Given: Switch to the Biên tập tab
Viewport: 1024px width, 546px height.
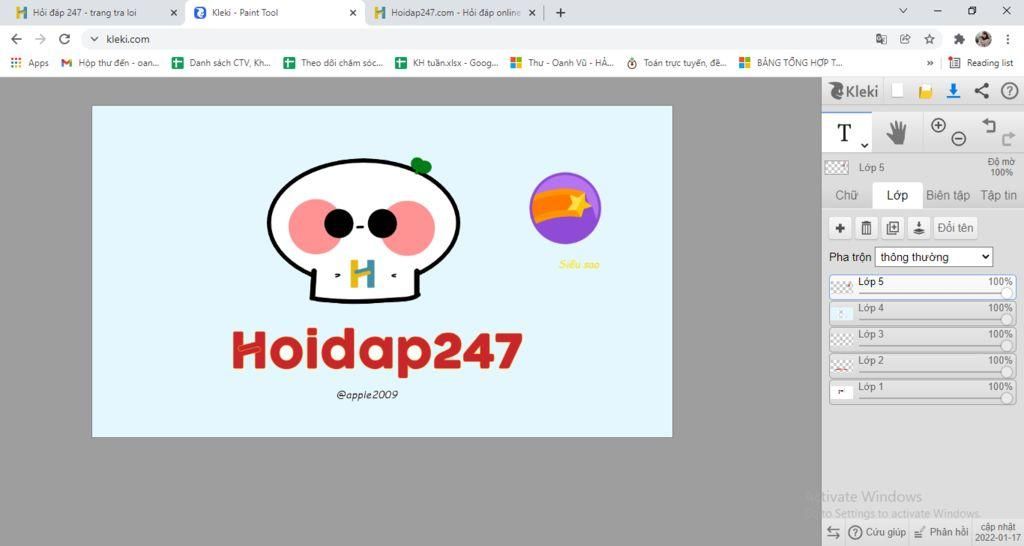Looking at the screenshot, I should pos(948,195).
